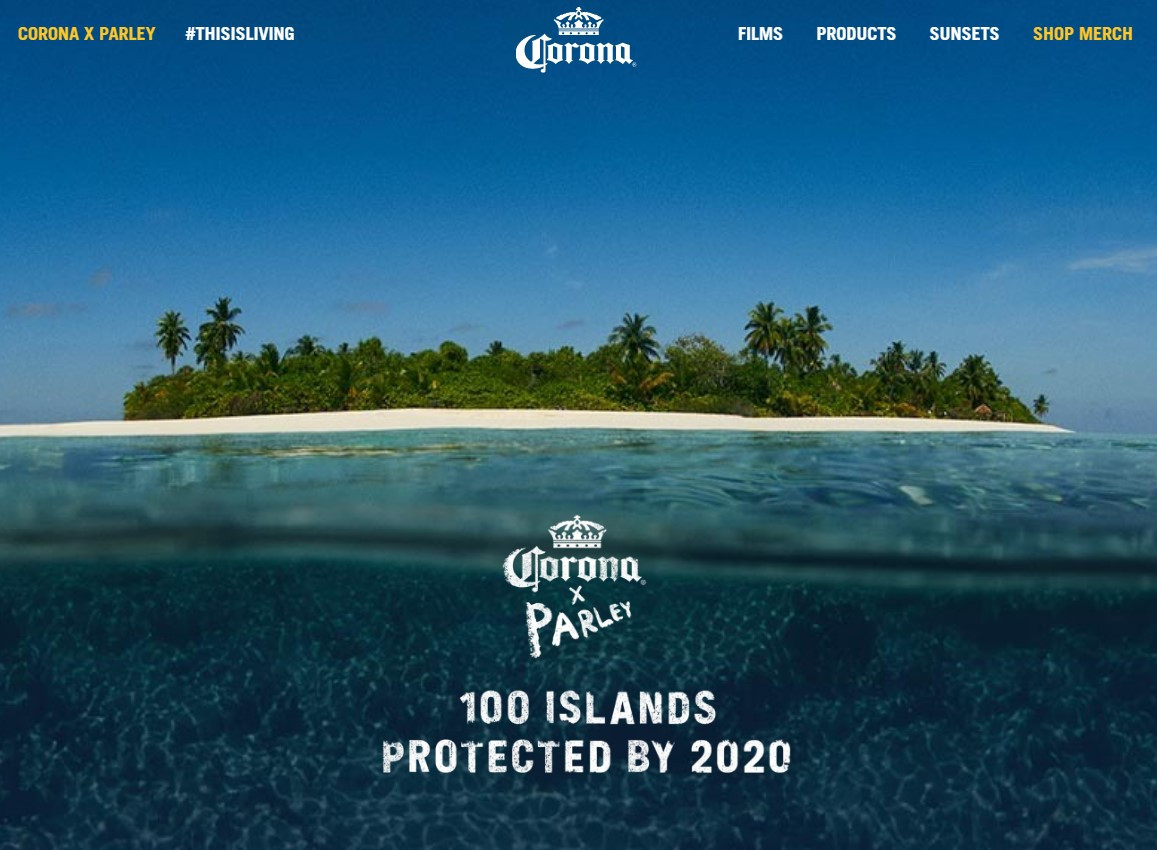Click the X between Corona and Parley logos
This screenshot has width=1157, height=850.
pyautogui.click(x=577, y=595)
